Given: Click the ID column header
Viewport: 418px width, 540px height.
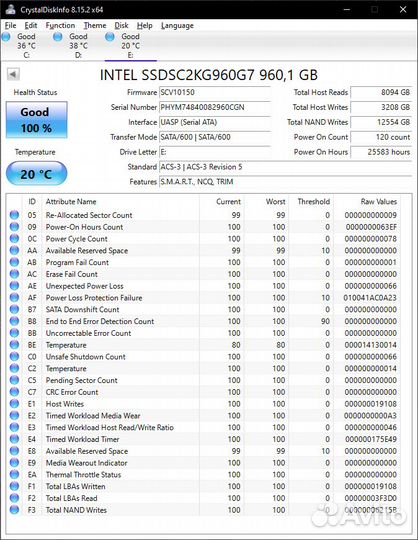Looking at the screenshot, I should click(32, 202).
